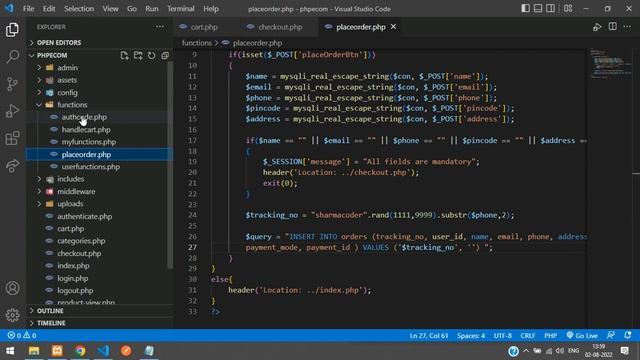Viewport: 640px width, 360px height.
Task: Toggle Primary Side Bar visibility
Action: 525,9
